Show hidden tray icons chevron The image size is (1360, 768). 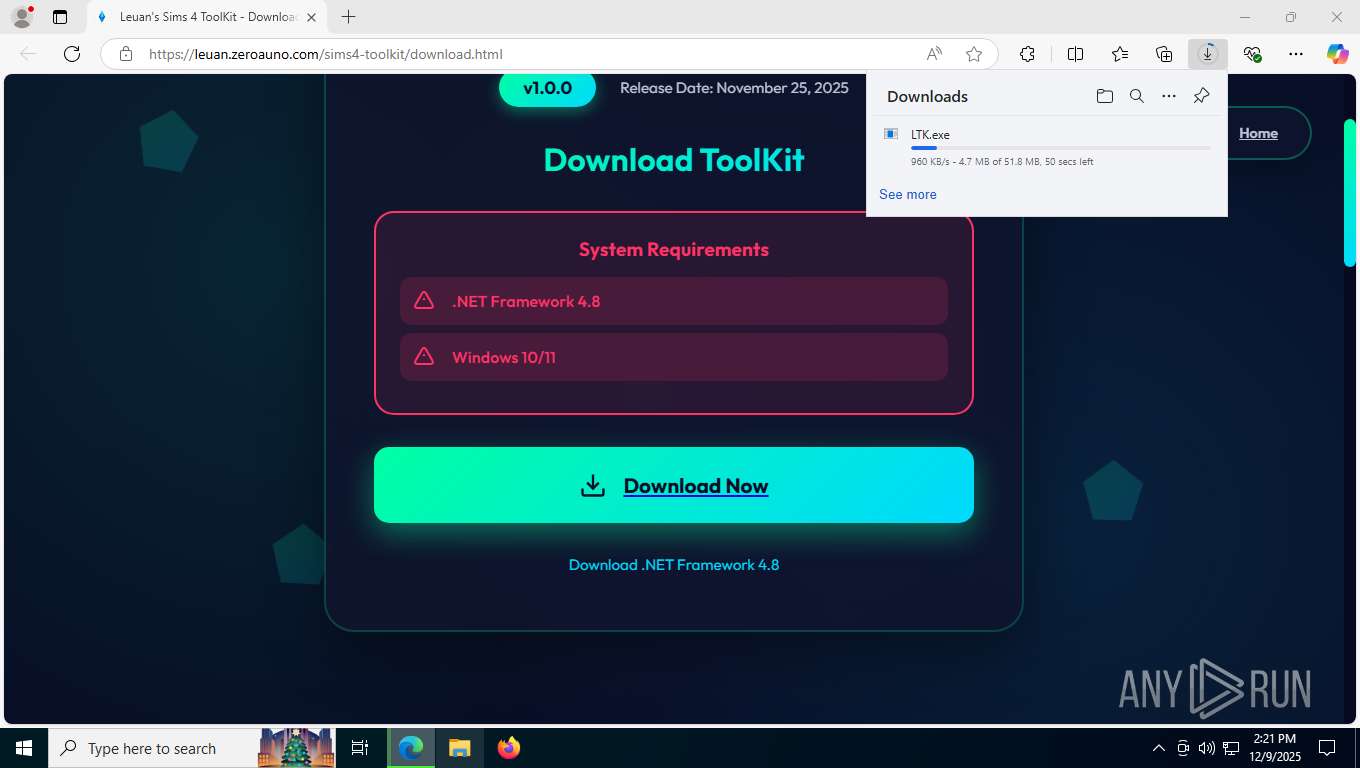[x=1159, y=748]
